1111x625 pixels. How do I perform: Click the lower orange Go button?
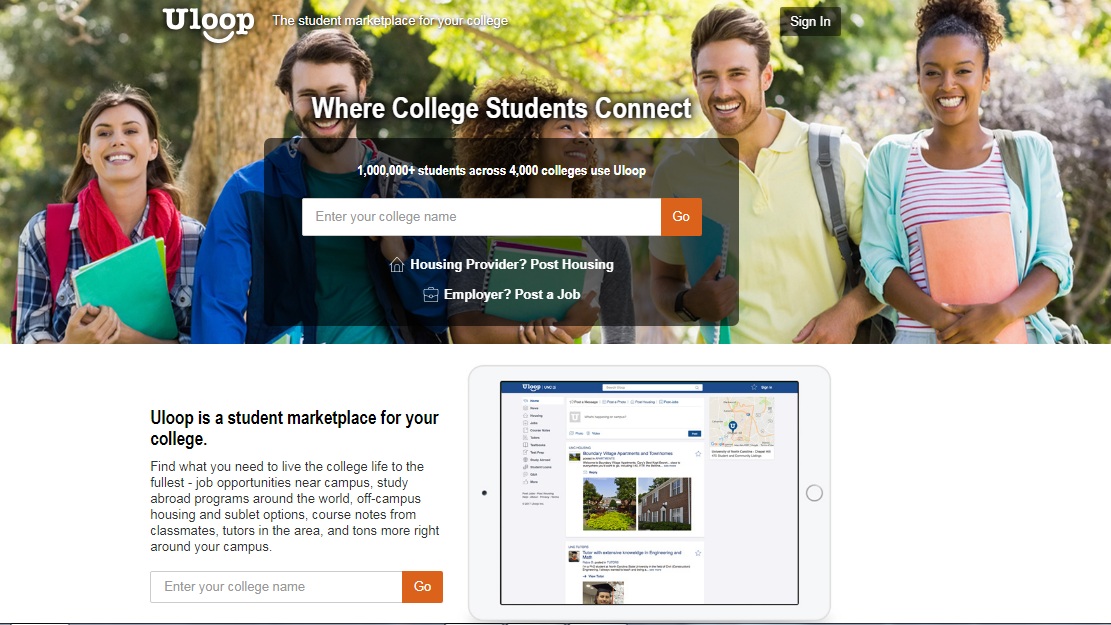click(x=422, y=587)
